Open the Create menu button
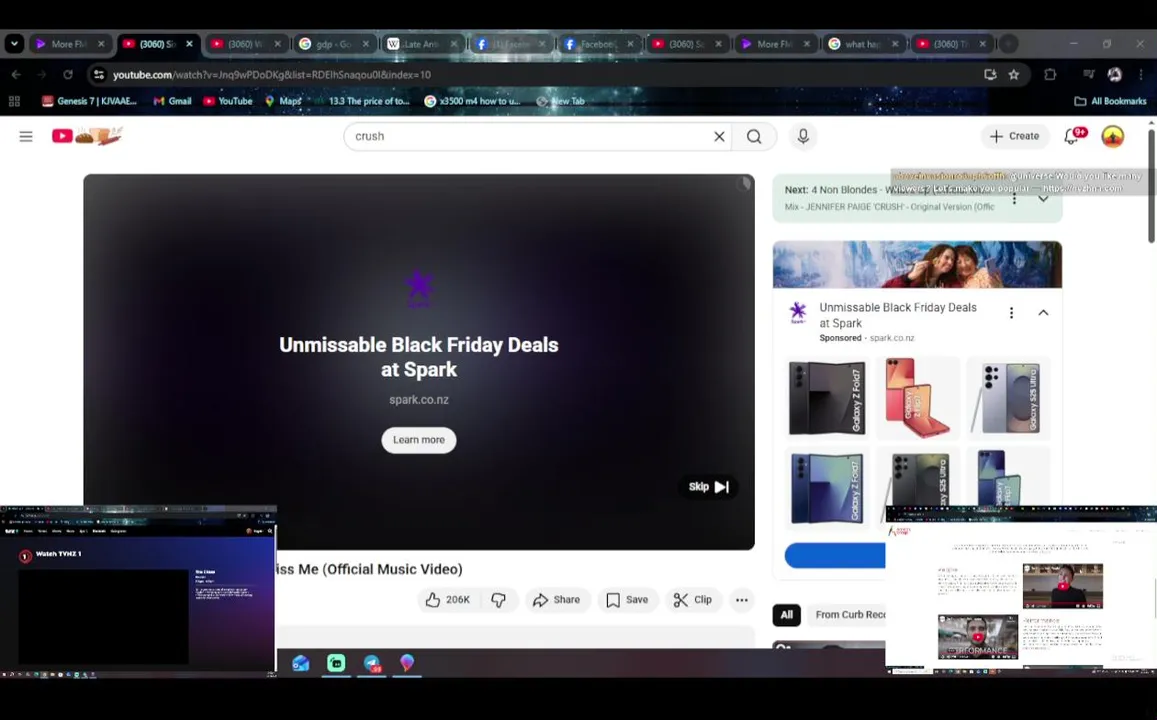The width and height of the screenshot is (1157, 720). 1015,136
